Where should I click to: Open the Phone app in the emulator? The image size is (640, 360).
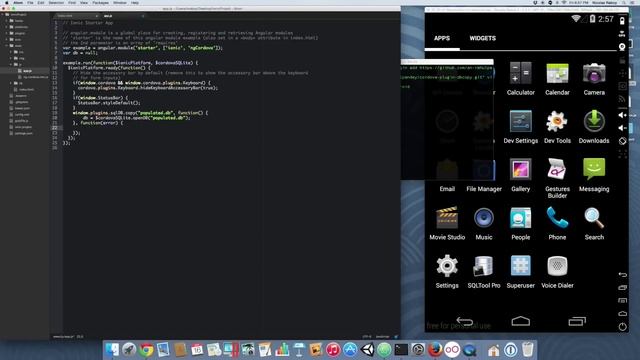[x=557, y=223]
